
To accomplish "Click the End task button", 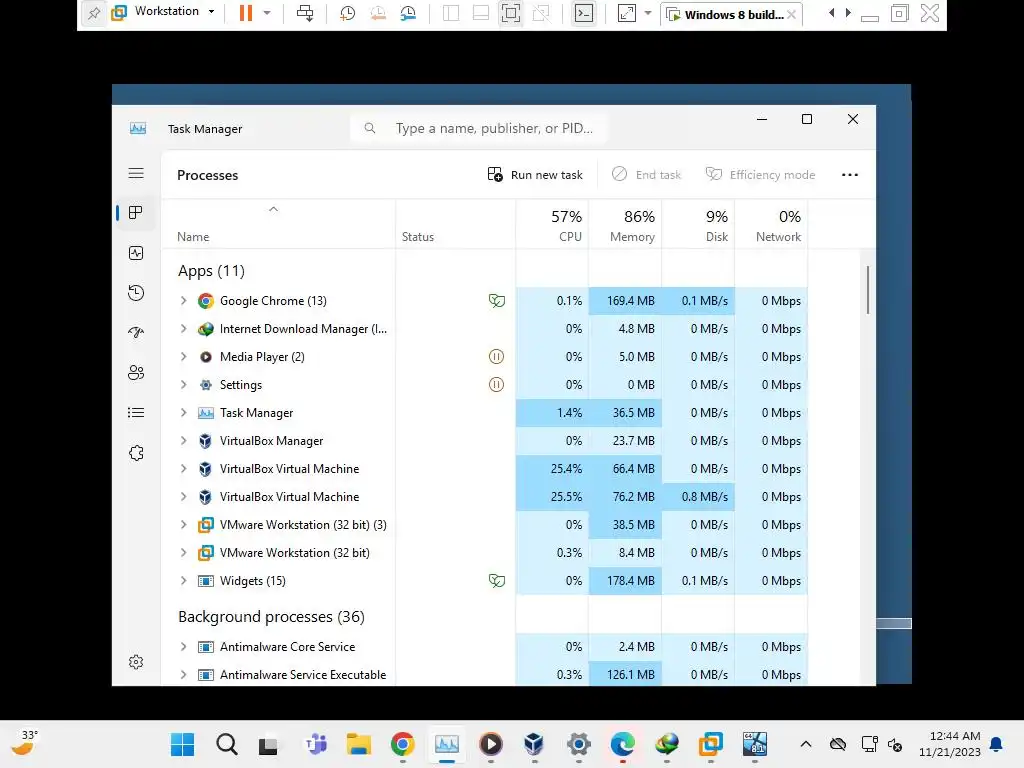I will 647,175.
